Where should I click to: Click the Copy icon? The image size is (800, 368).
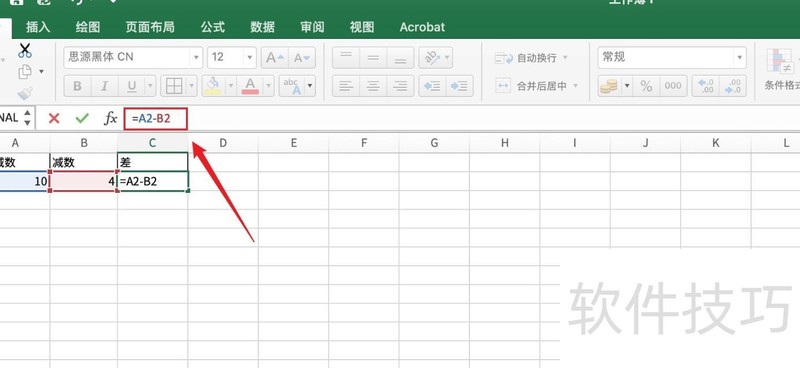coord(24,72)
